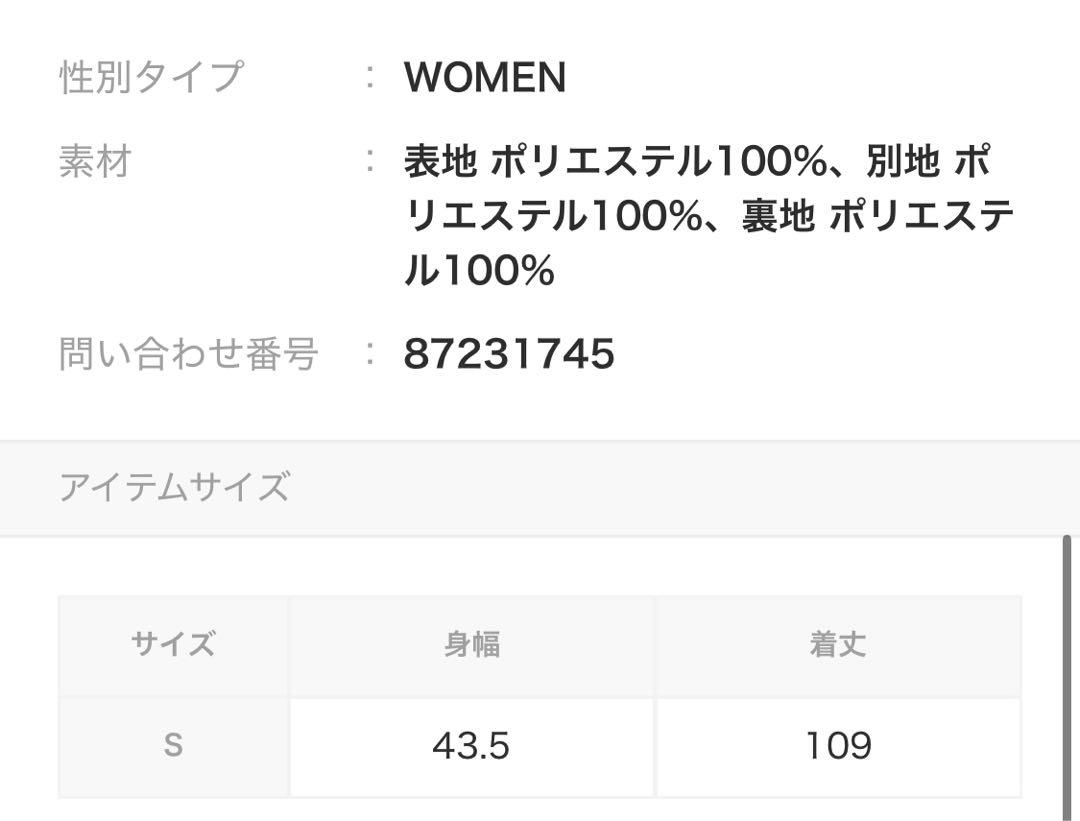The image size is (1080, 821).
Task: Click the 身幅 column header
Action: (x=472, y=645)
